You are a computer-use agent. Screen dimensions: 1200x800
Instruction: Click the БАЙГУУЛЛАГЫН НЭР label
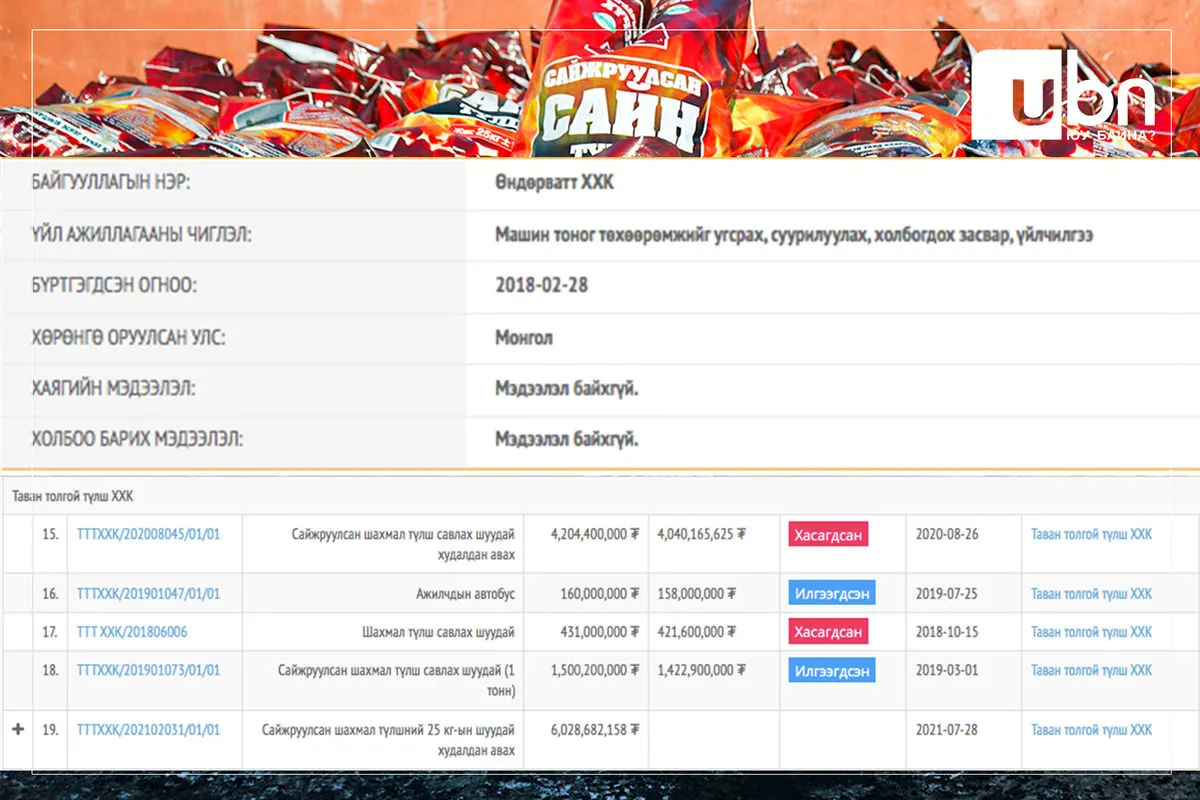tap(111, 184)
